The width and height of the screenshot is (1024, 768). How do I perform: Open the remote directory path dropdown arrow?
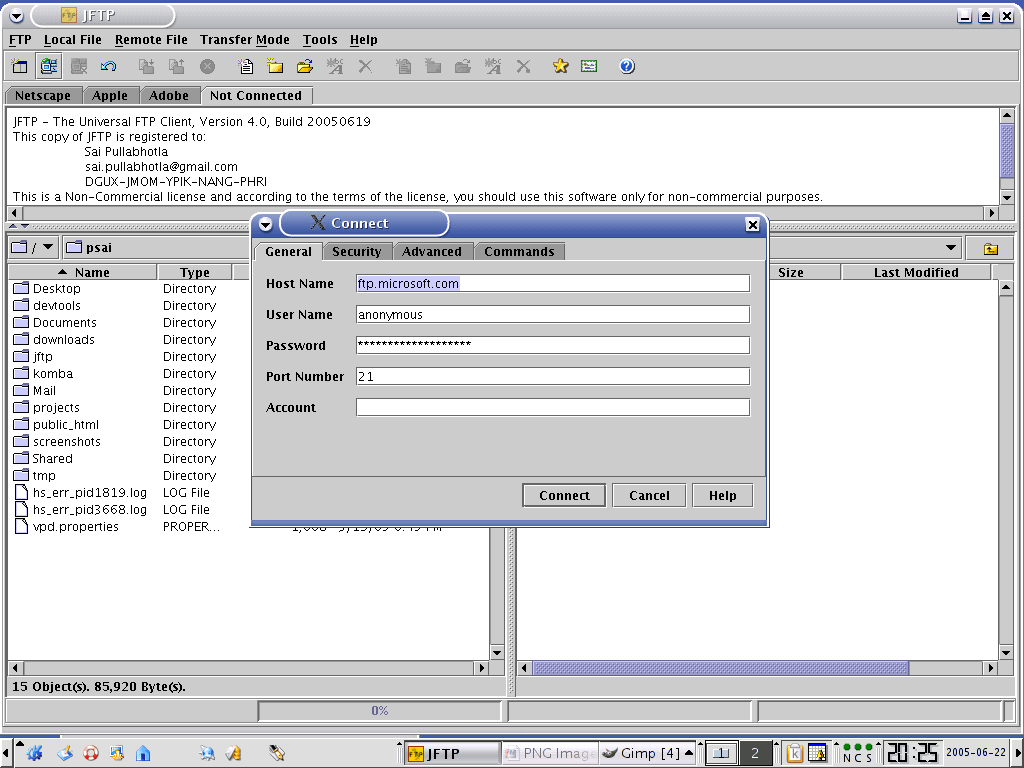click(x=951, y=248)
